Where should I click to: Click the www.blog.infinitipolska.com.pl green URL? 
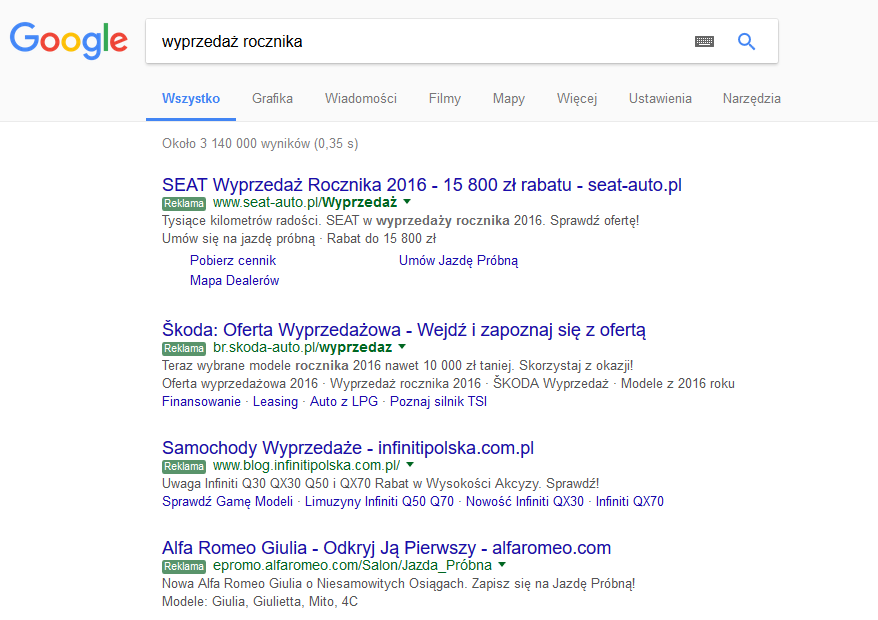(306, 465)
